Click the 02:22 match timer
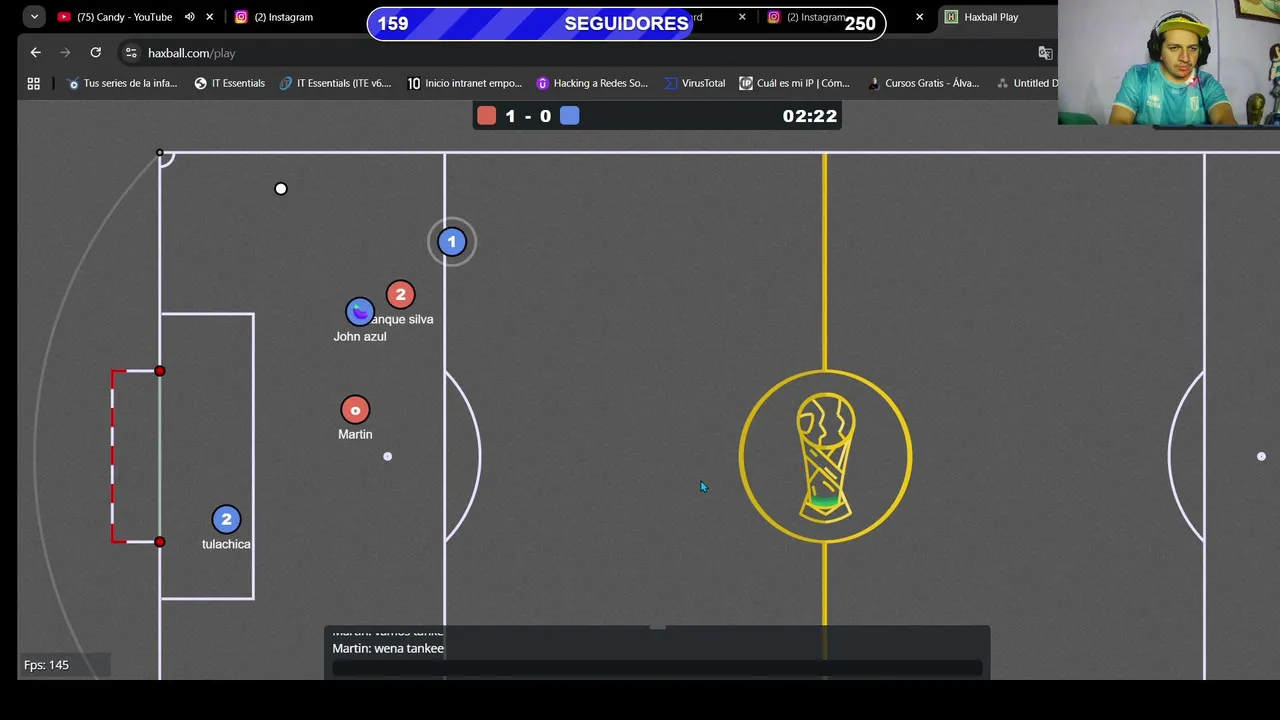1280x720 pixels. coord(810,116)
